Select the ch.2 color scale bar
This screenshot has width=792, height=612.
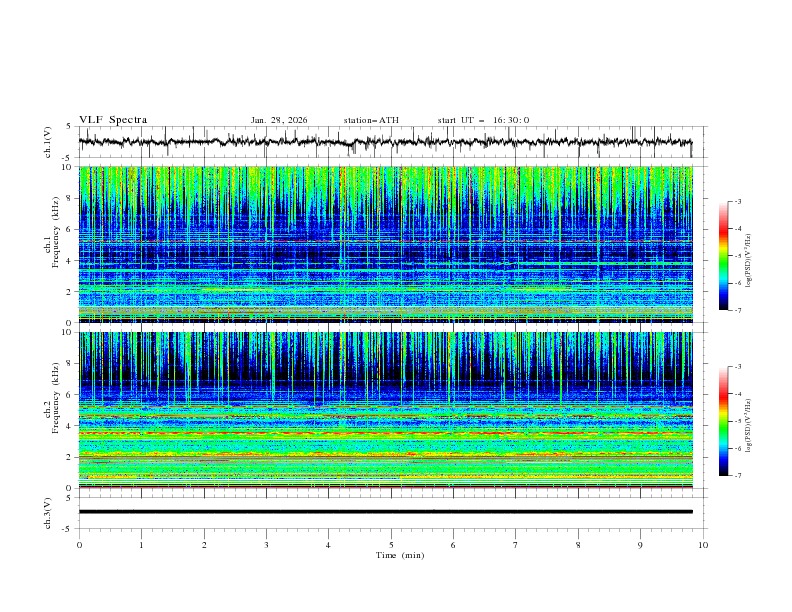[x=723, y=421]
